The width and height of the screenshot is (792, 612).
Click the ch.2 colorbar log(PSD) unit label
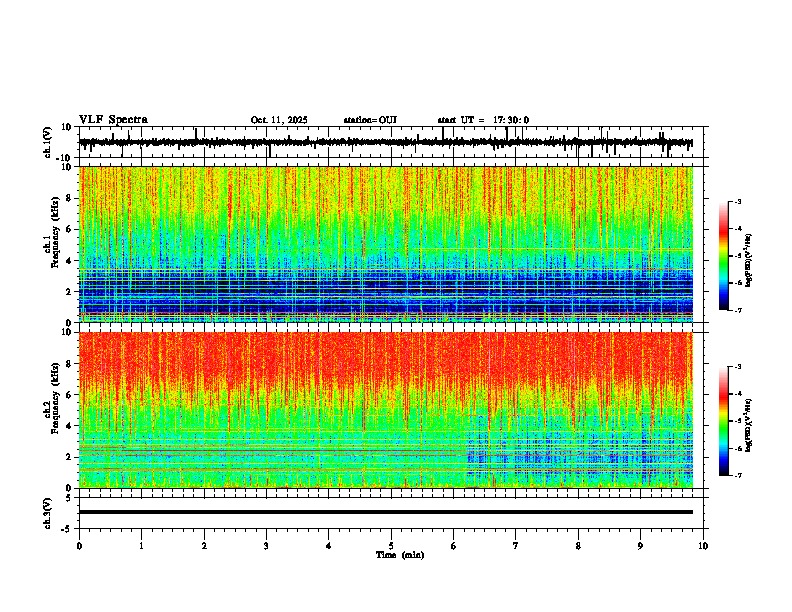[749, 425]
